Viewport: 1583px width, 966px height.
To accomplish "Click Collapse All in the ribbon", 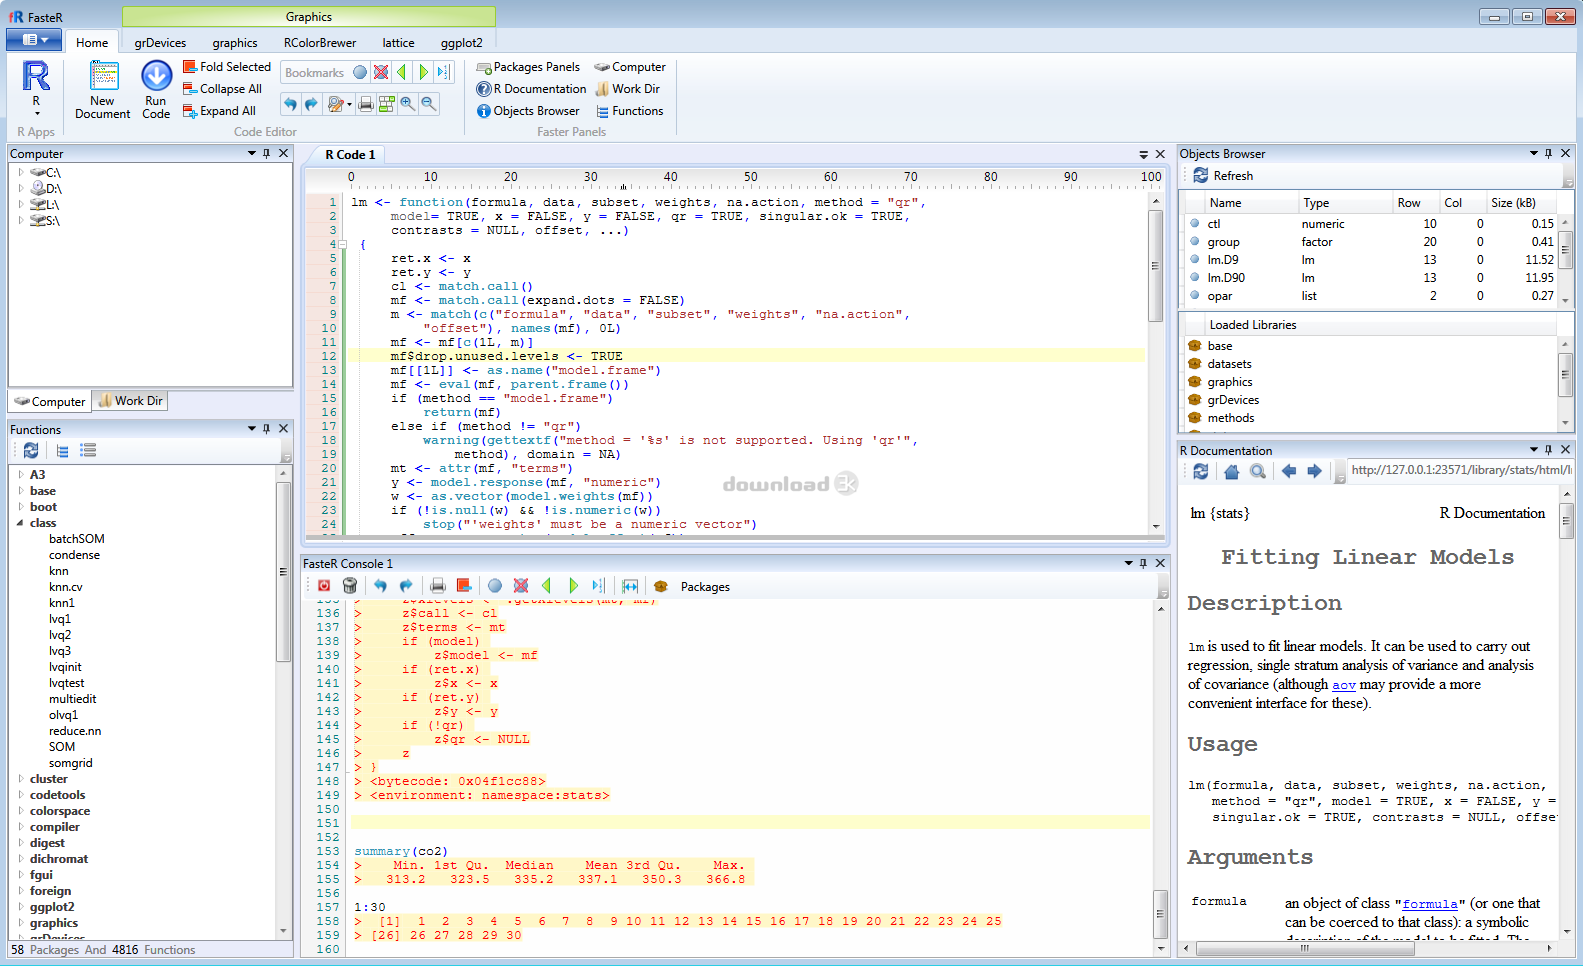I will click(222, 89).
